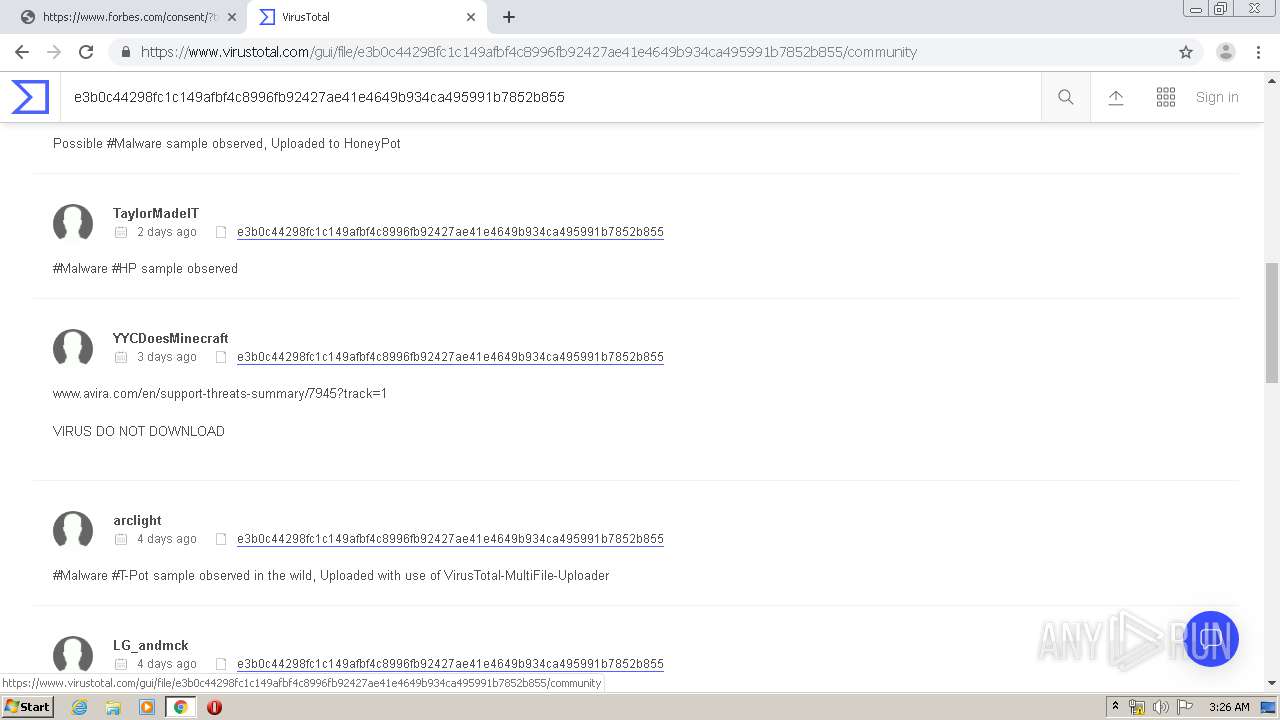Launch Internet Explorer from the taskbar
Viewport: 1280px width, 720px height.
tap(79, 707)
